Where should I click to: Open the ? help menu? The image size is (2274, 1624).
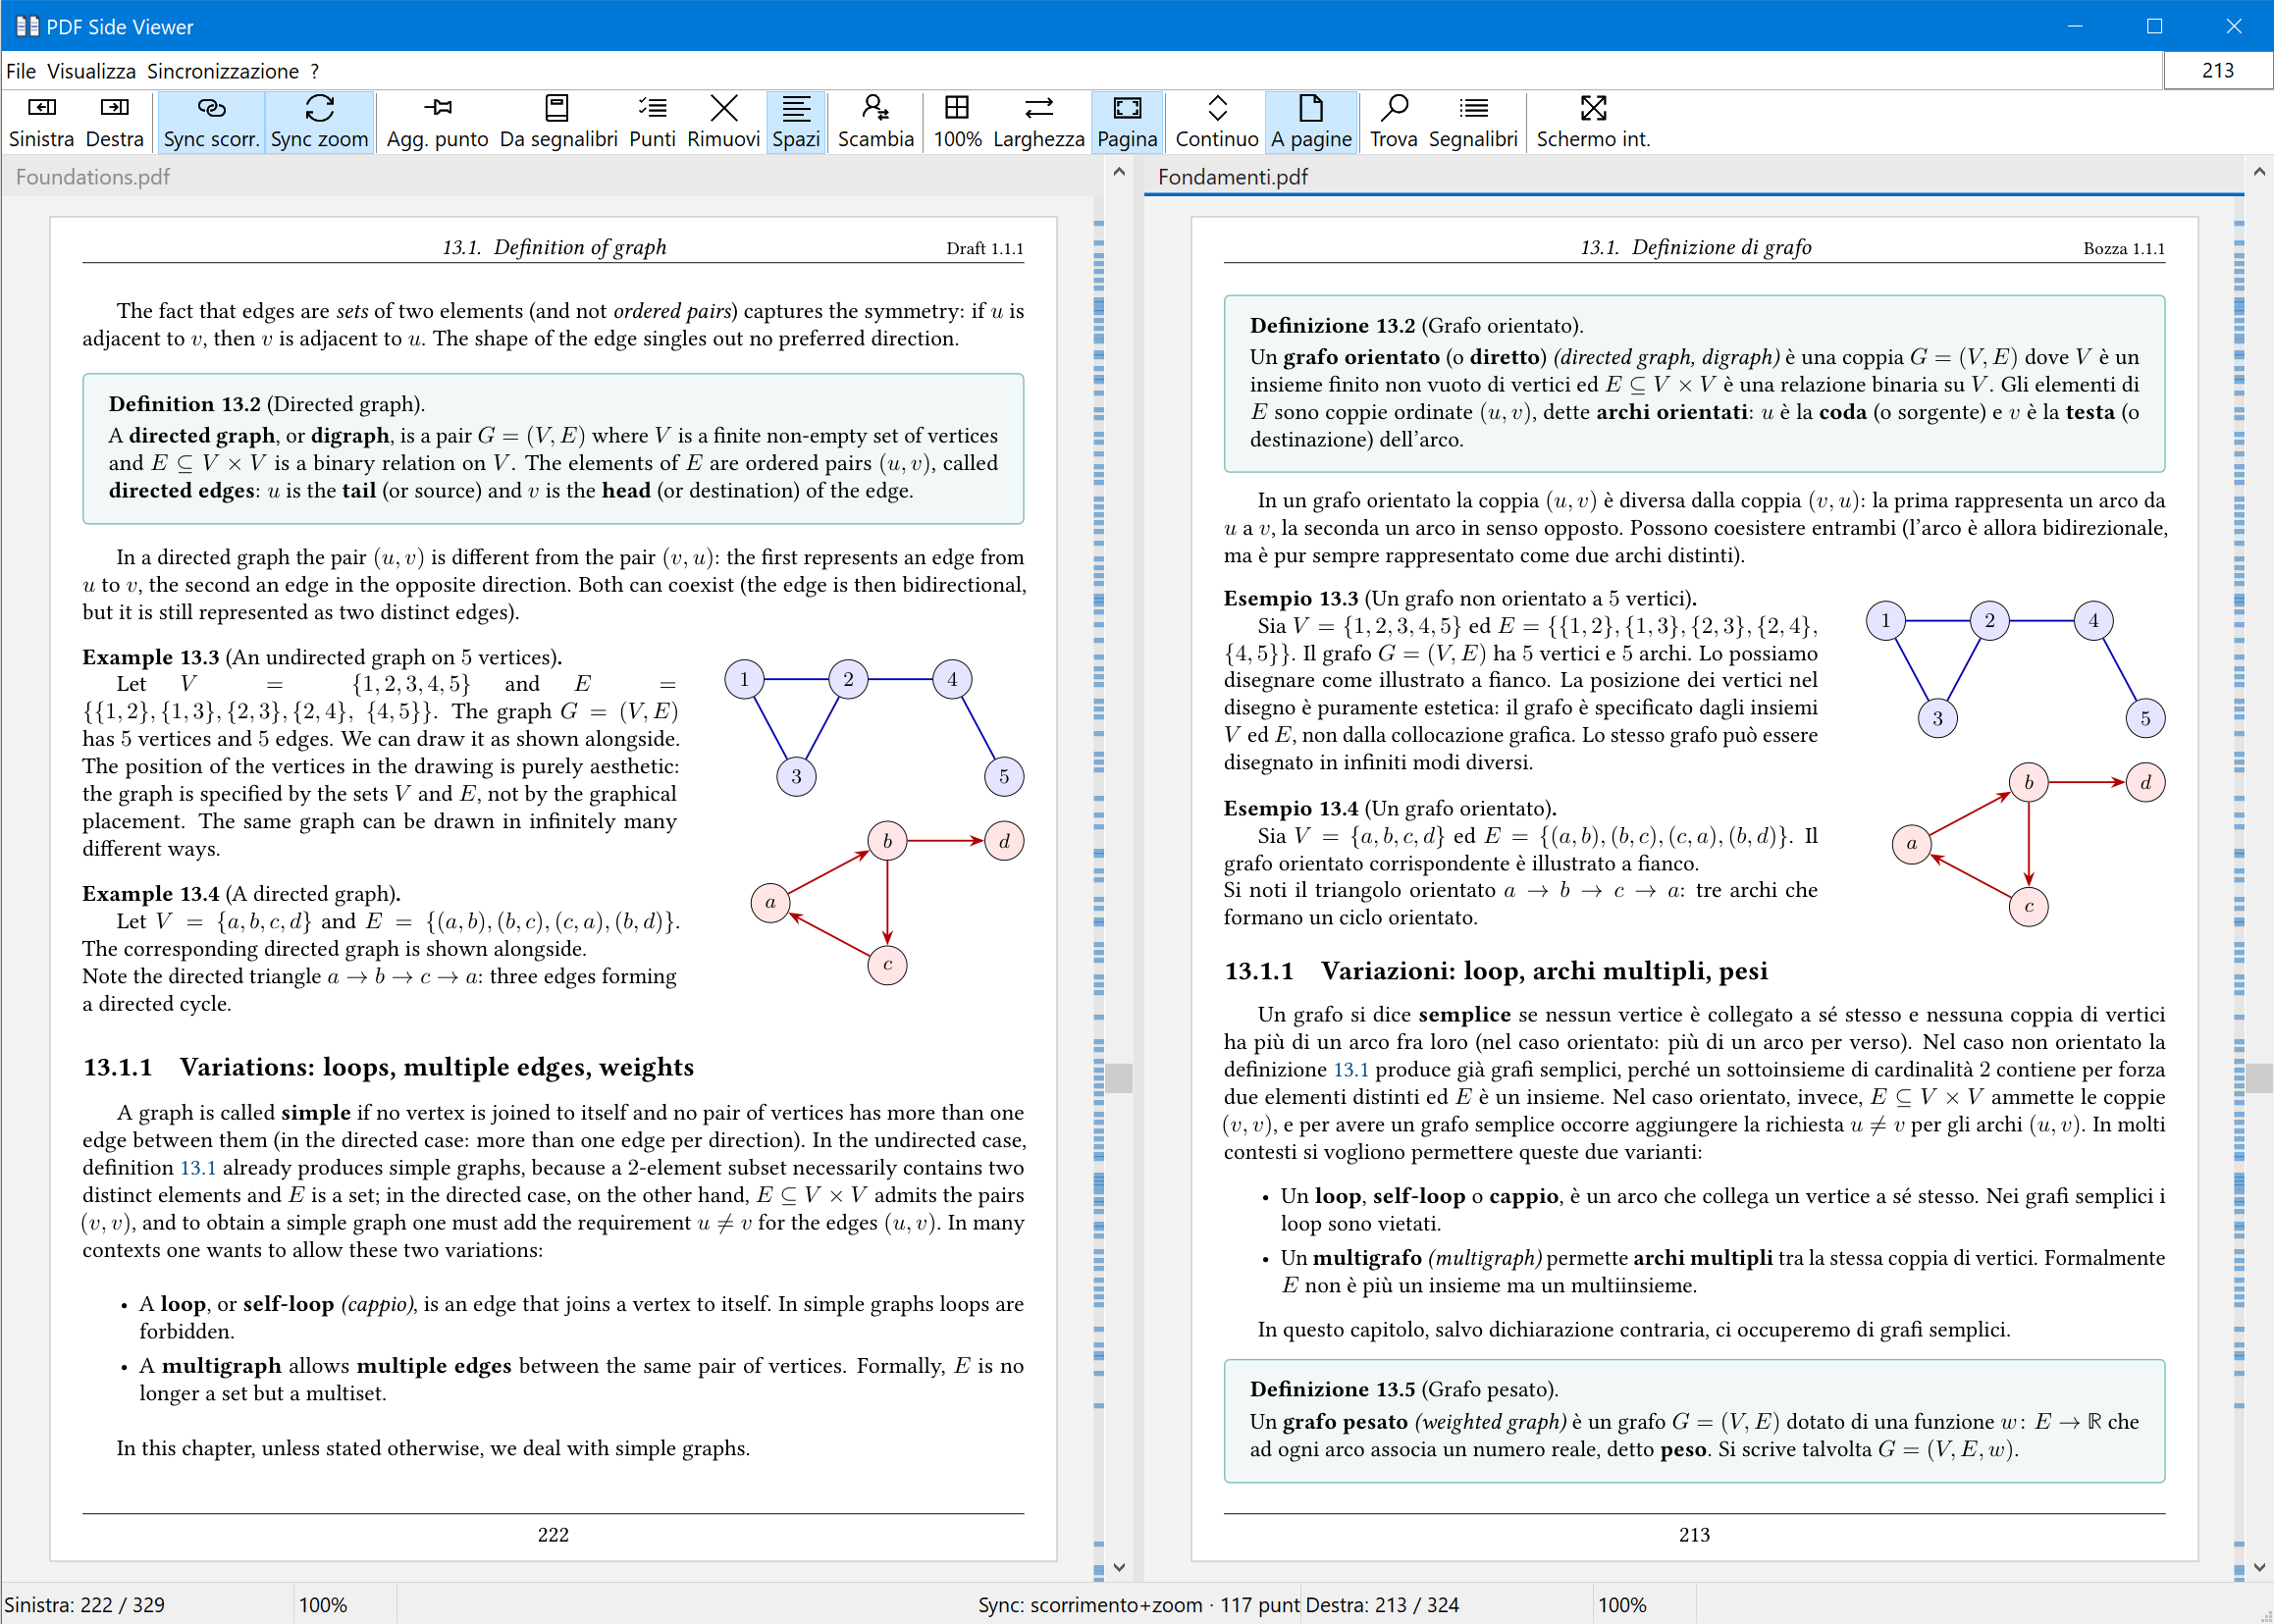coord(315,71)
